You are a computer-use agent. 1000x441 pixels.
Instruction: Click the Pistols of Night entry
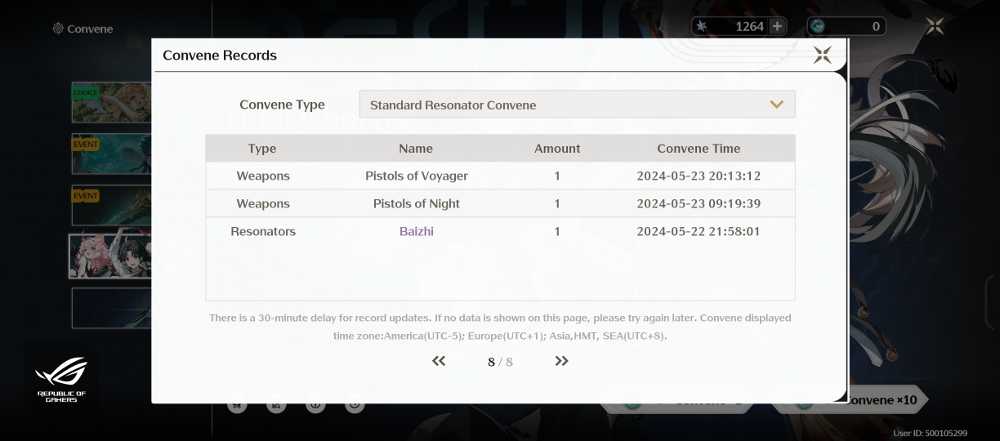(x=416, y=204)
